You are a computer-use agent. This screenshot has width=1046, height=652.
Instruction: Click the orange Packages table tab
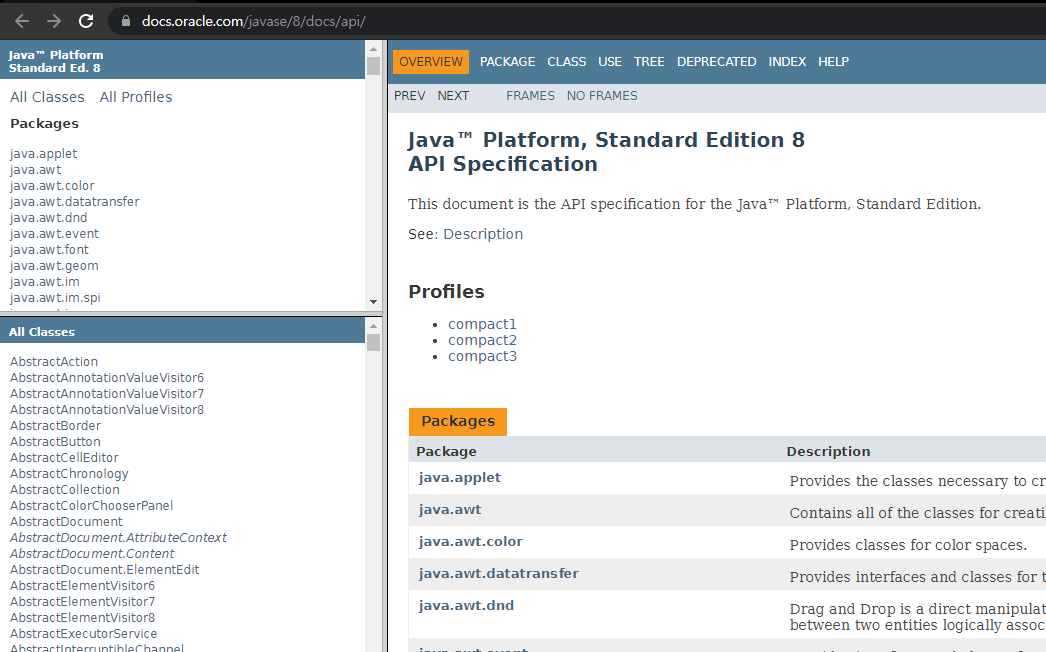click(458, 421)
